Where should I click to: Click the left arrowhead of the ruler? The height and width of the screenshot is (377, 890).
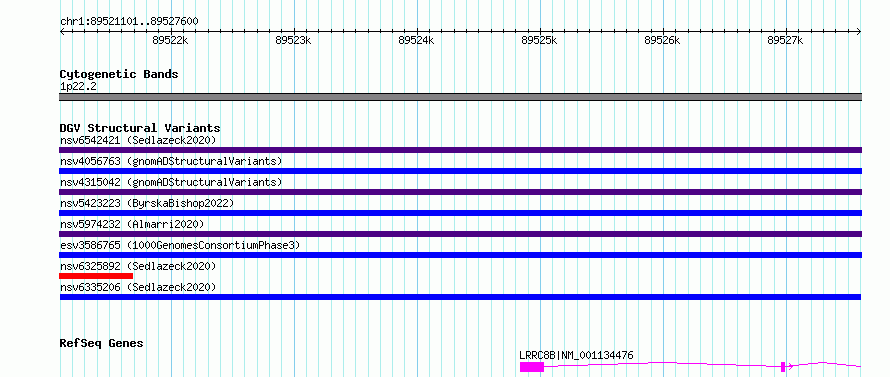pos(62,32)
